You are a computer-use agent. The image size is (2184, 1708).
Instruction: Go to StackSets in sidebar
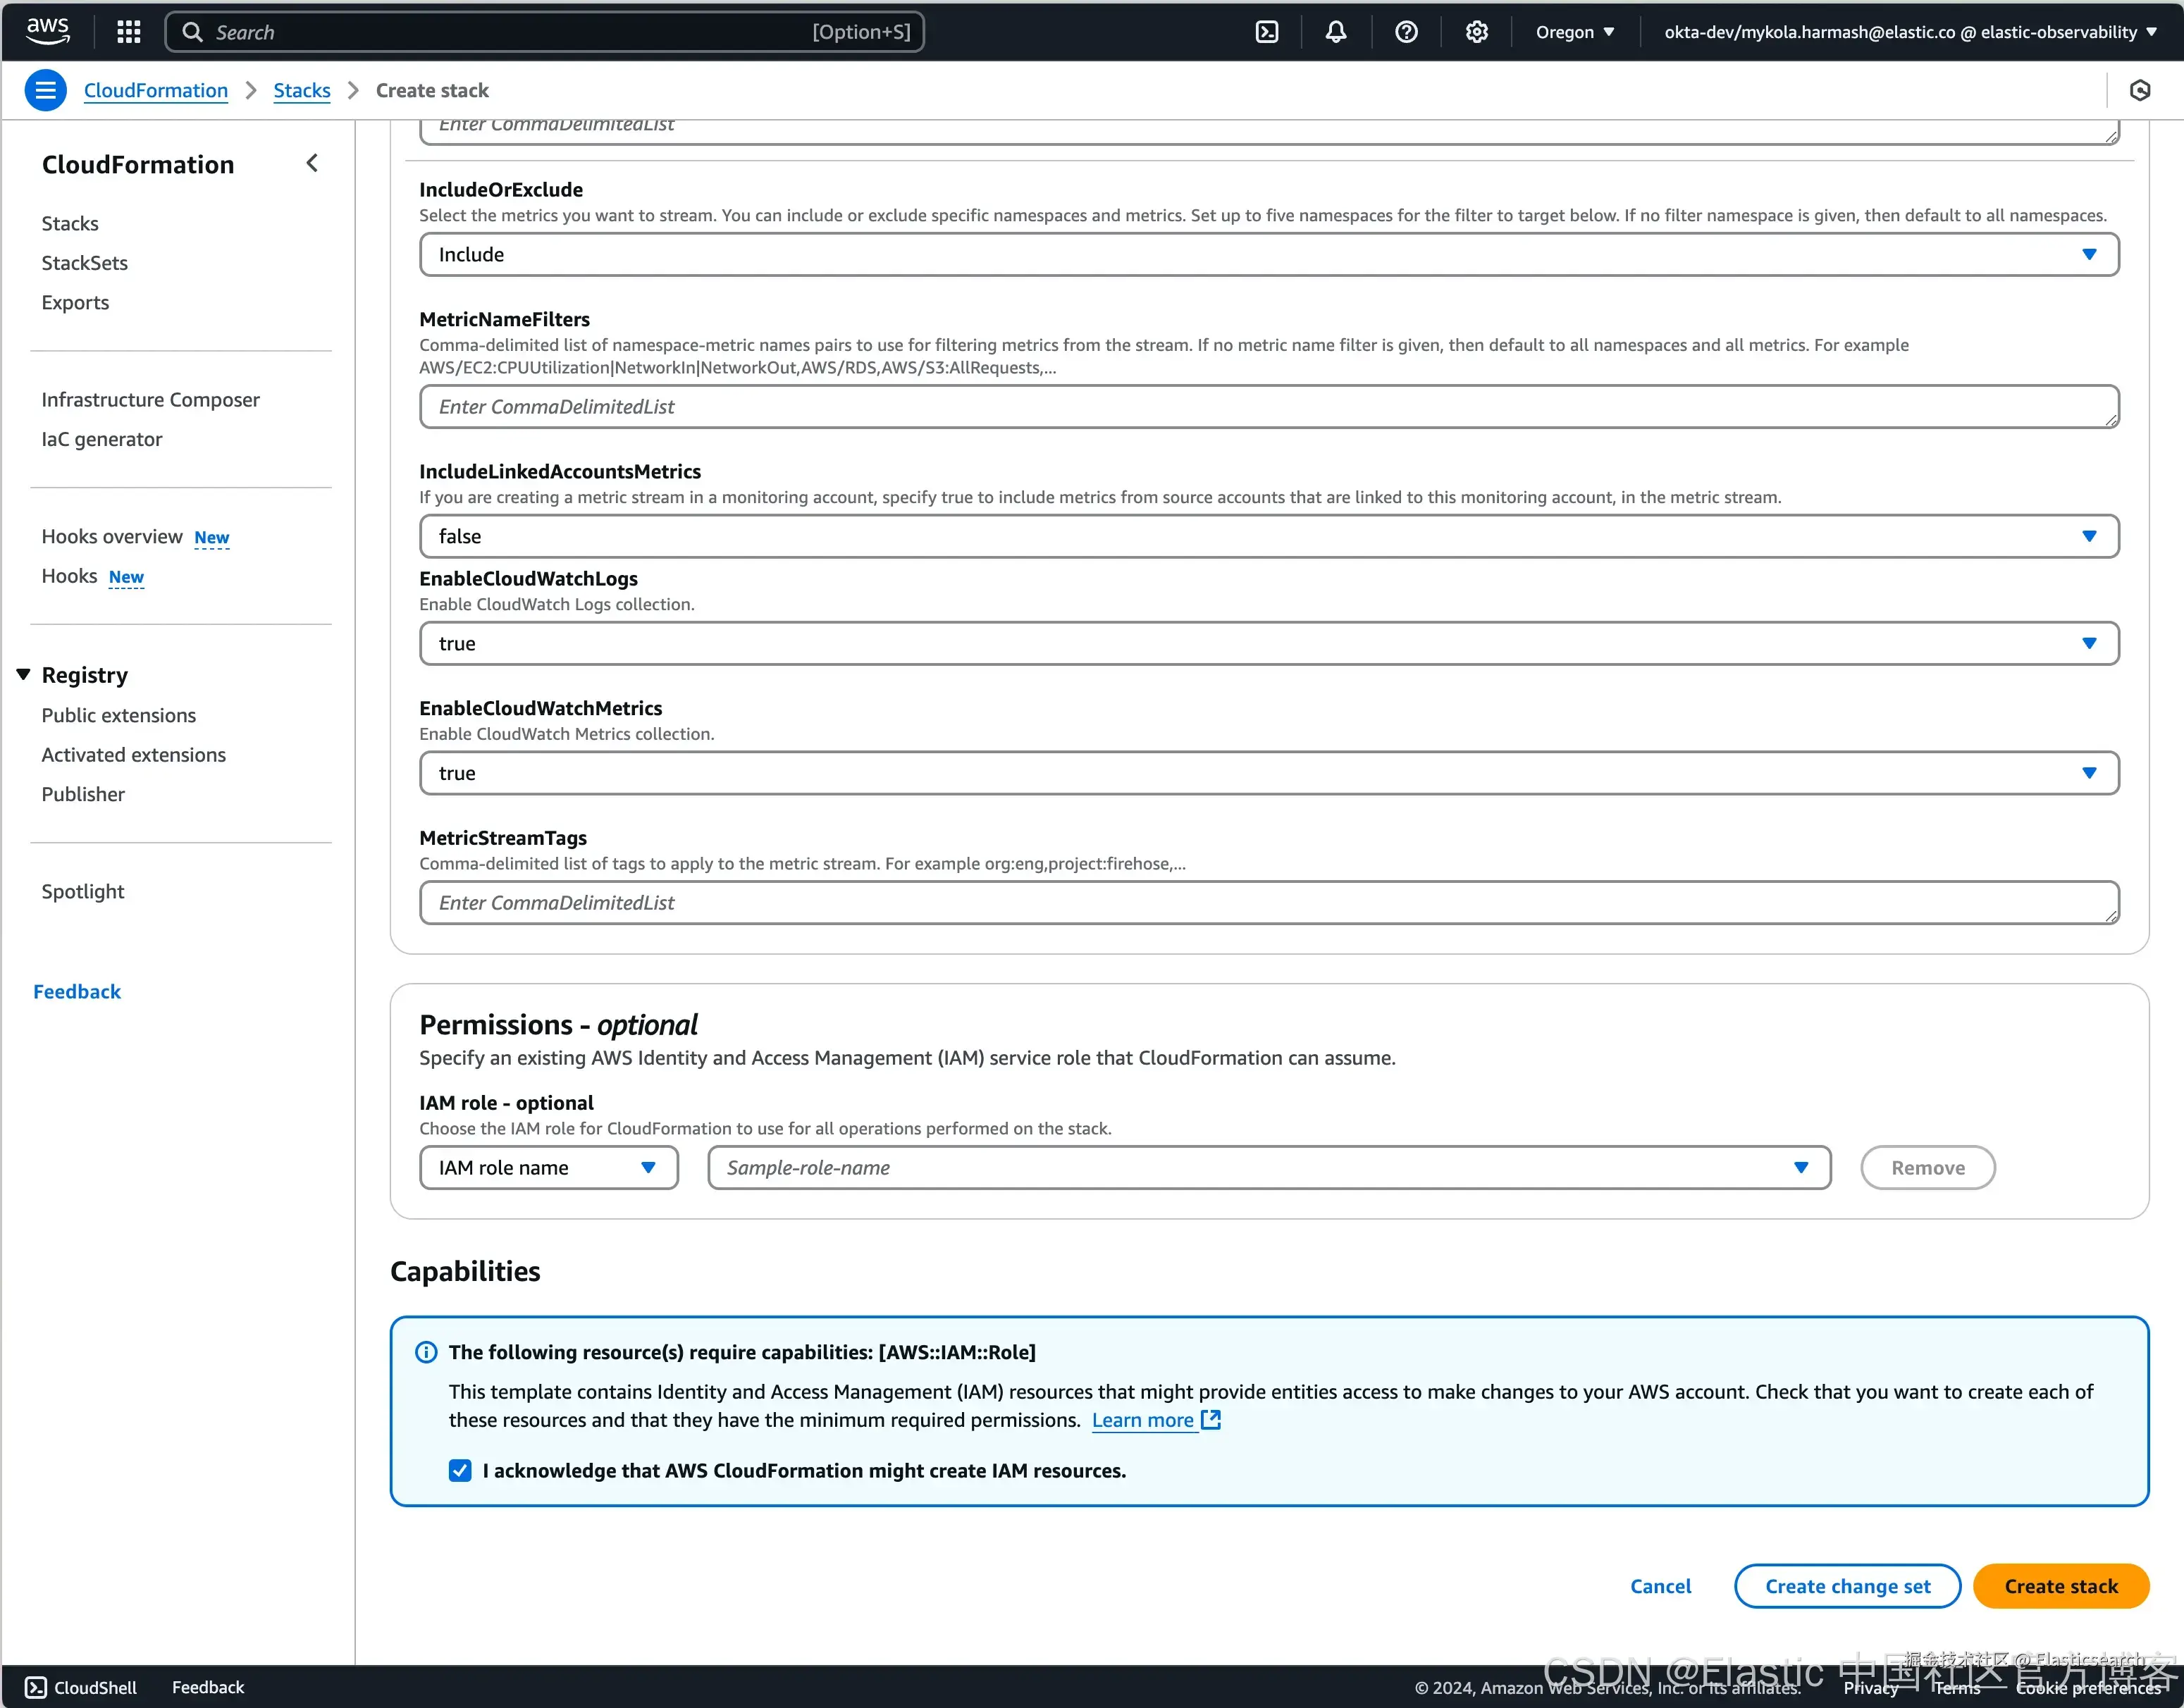(85, 263)
